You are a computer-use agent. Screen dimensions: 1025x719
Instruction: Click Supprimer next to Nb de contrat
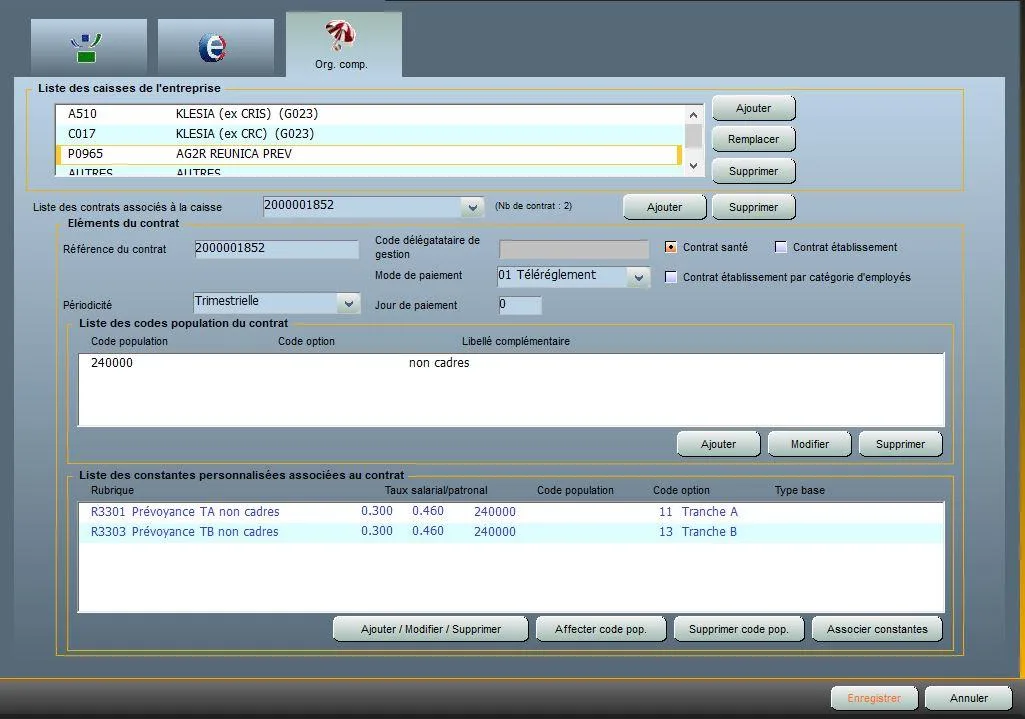(x=753, y=207)
